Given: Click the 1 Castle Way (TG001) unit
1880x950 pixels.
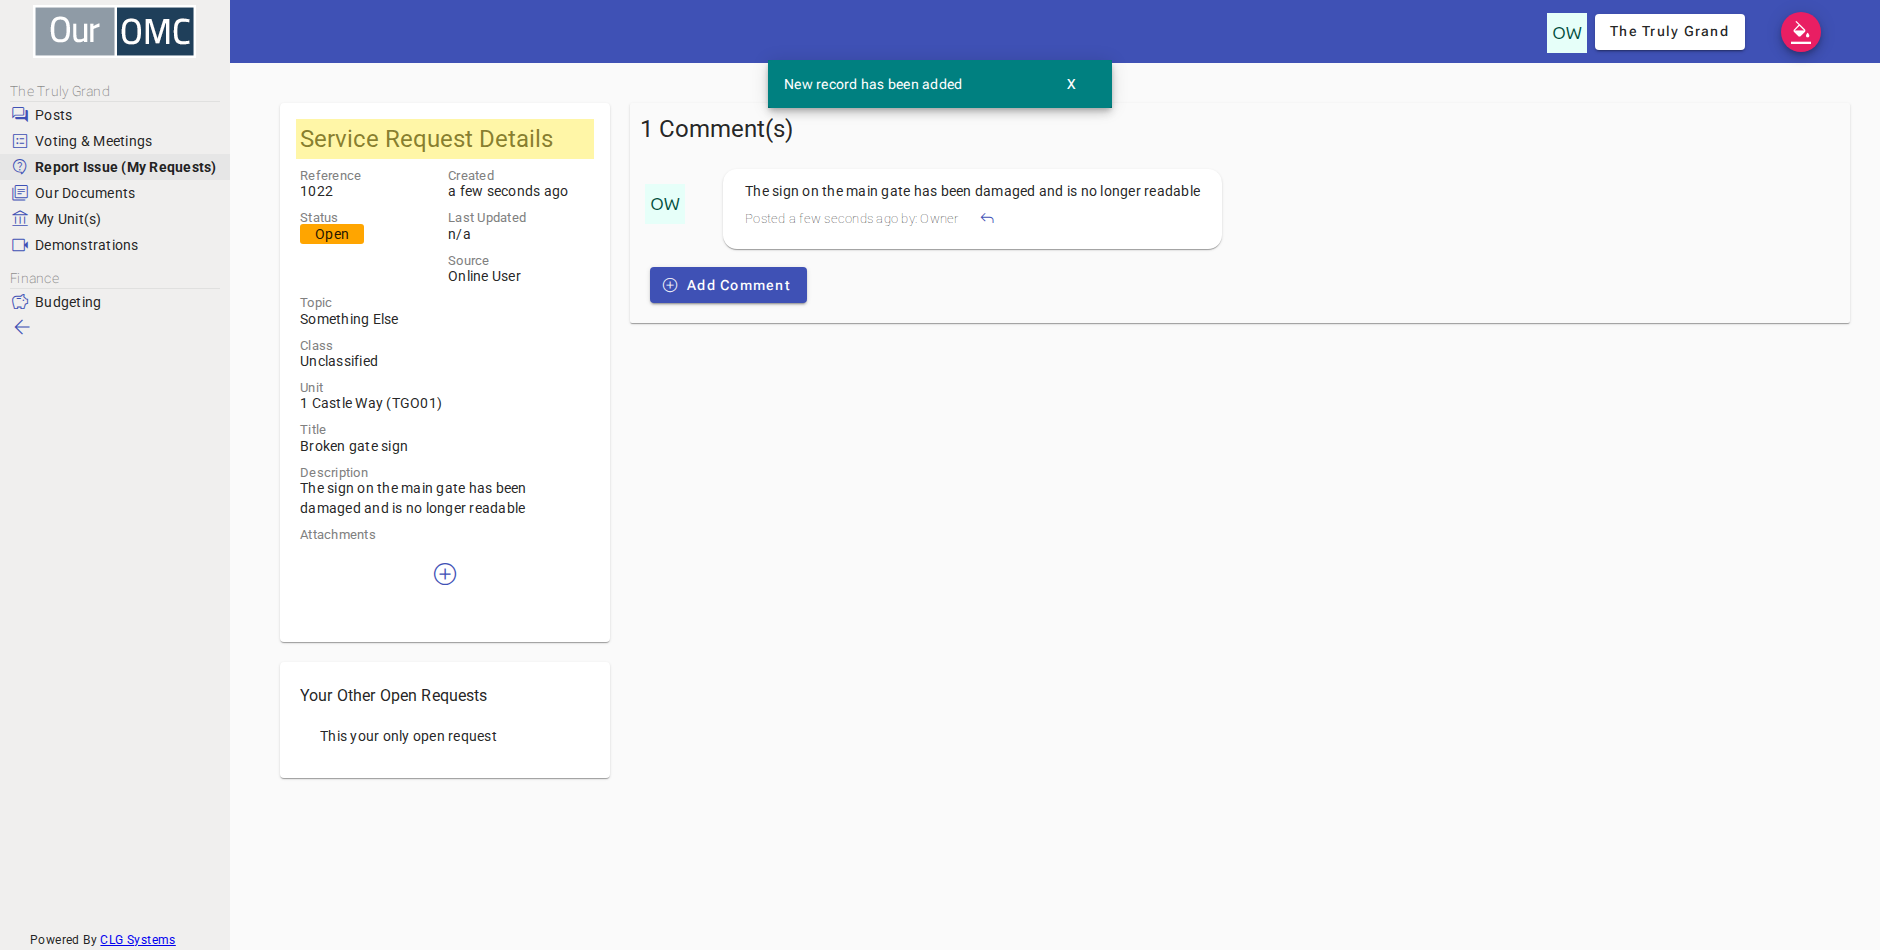Looking at the screenshot, I should [371, 403].
